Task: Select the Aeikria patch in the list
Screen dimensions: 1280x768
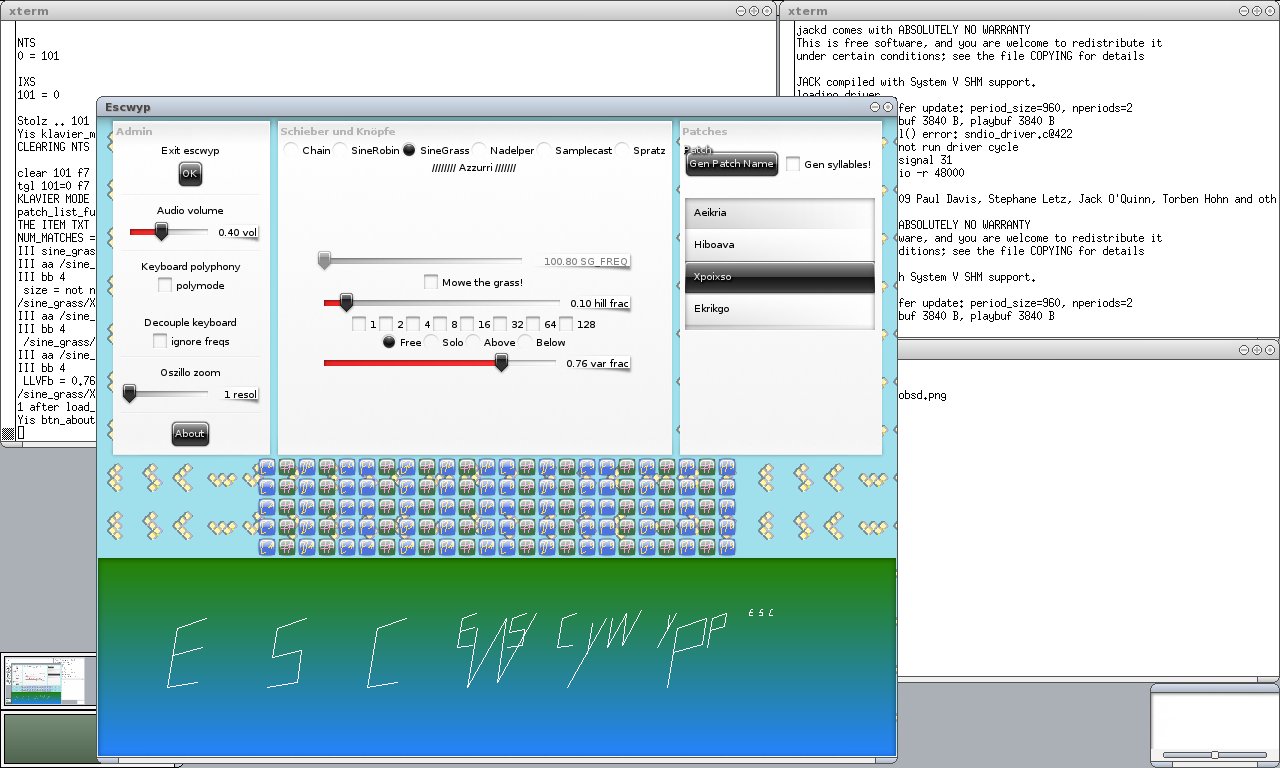Action: [x=779, y=214]
